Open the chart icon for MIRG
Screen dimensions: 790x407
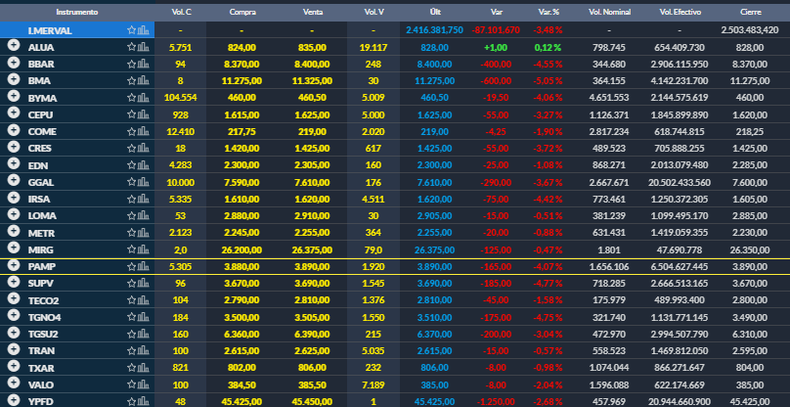pos(144,249)
